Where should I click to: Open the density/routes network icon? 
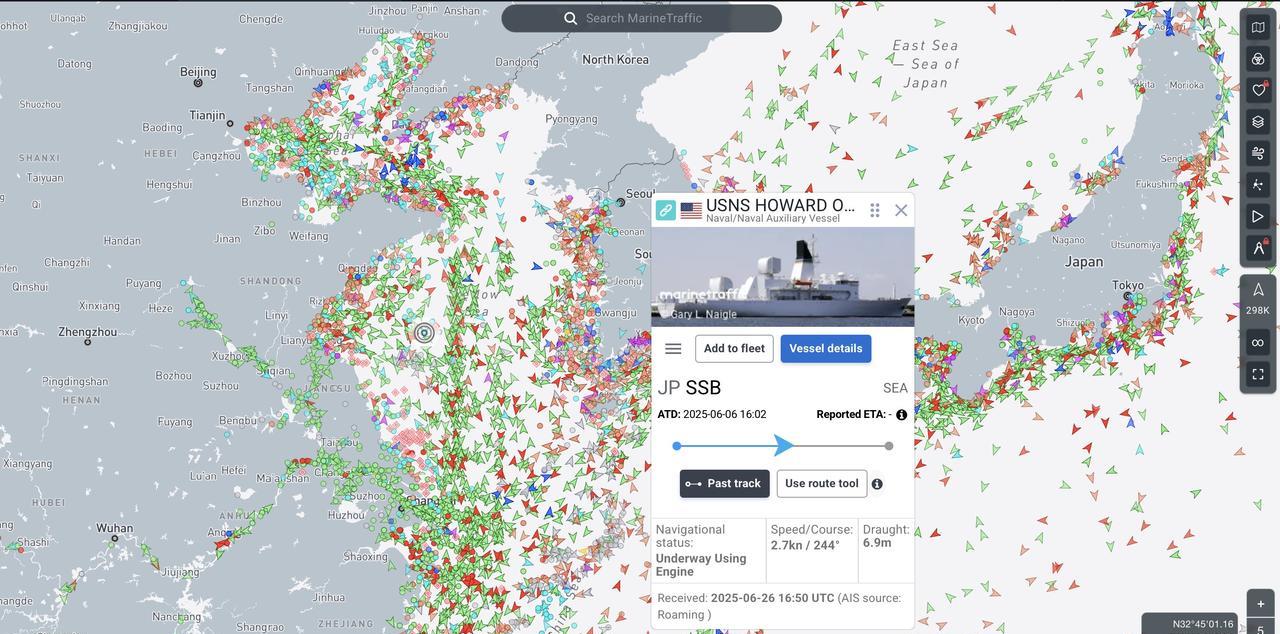(x=1258, y=185)
